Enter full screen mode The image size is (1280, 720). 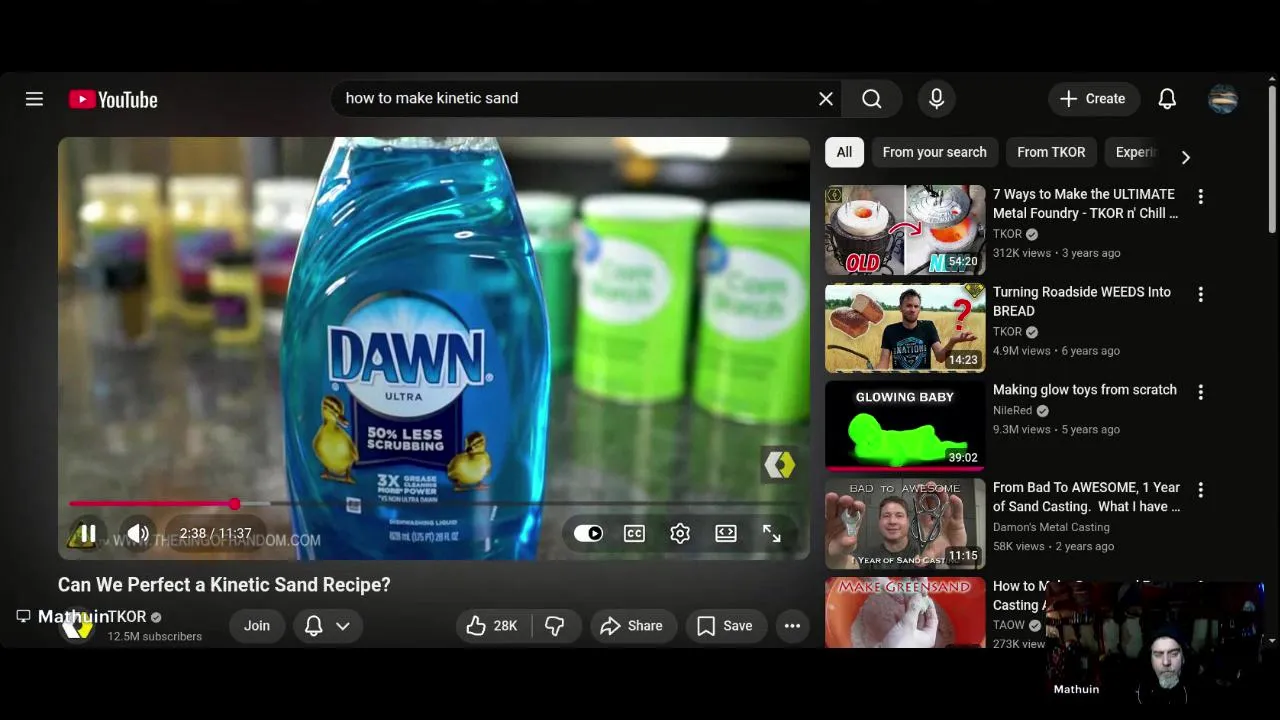(772, 534)
